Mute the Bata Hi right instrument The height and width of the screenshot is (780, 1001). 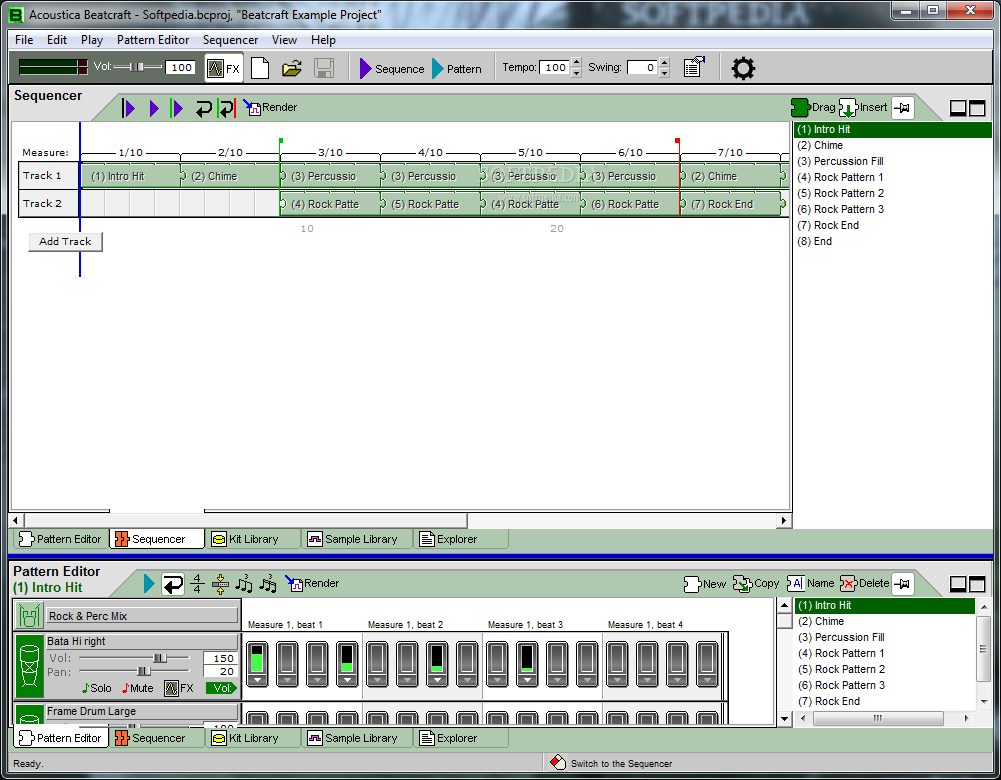tap(137, 688)
